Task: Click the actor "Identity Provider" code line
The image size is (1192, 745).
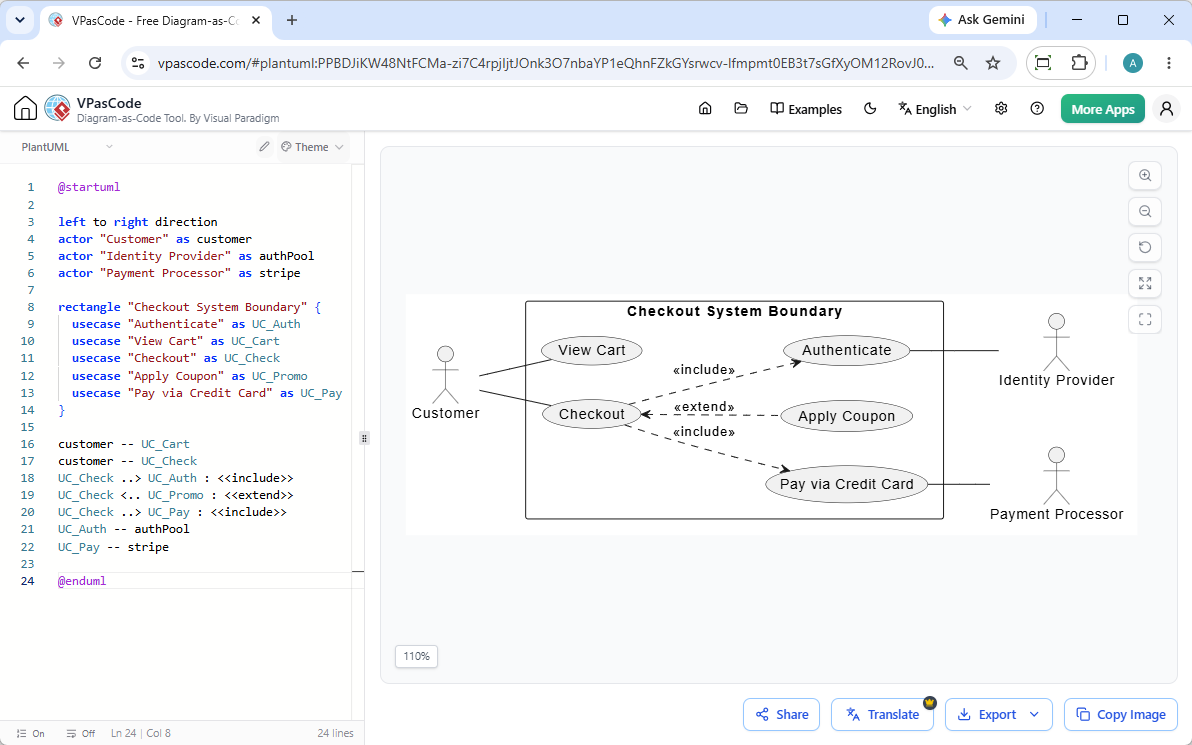Action: point(185,256)
